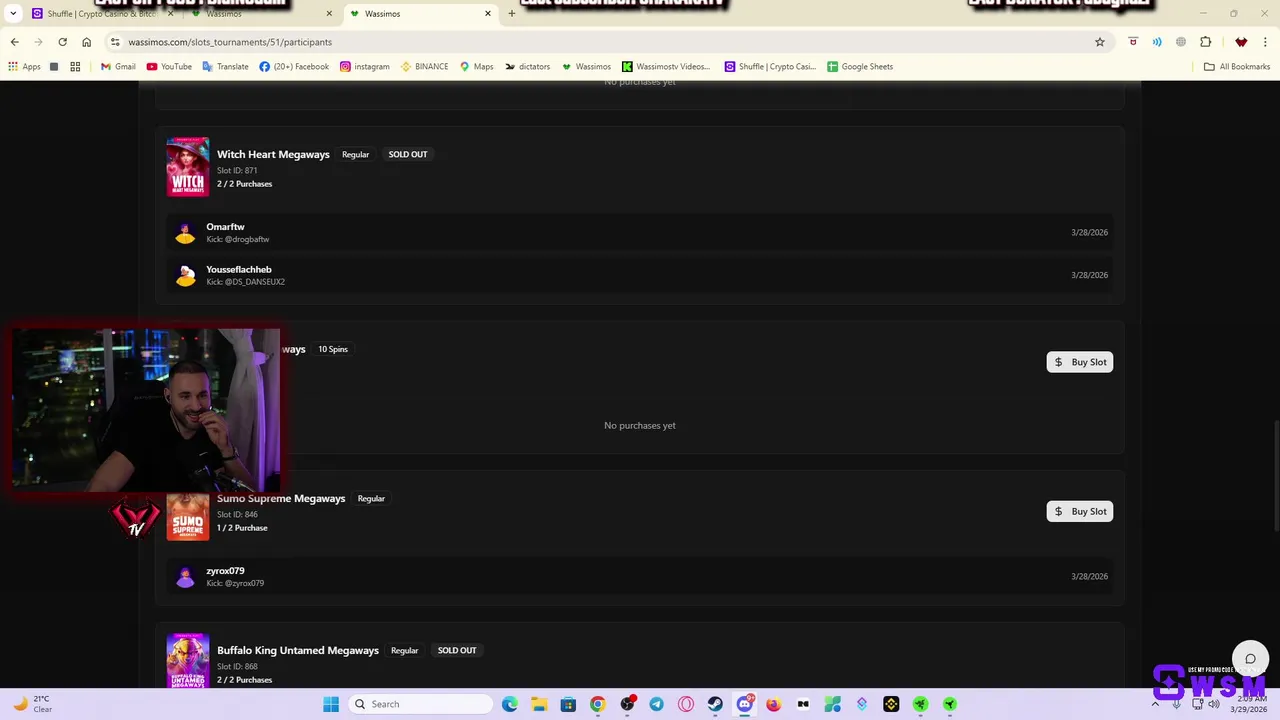This screenshot has height=720, width=1280.
Task: Open Google Chrome from the taskbar
Action: tap(597, 704)
